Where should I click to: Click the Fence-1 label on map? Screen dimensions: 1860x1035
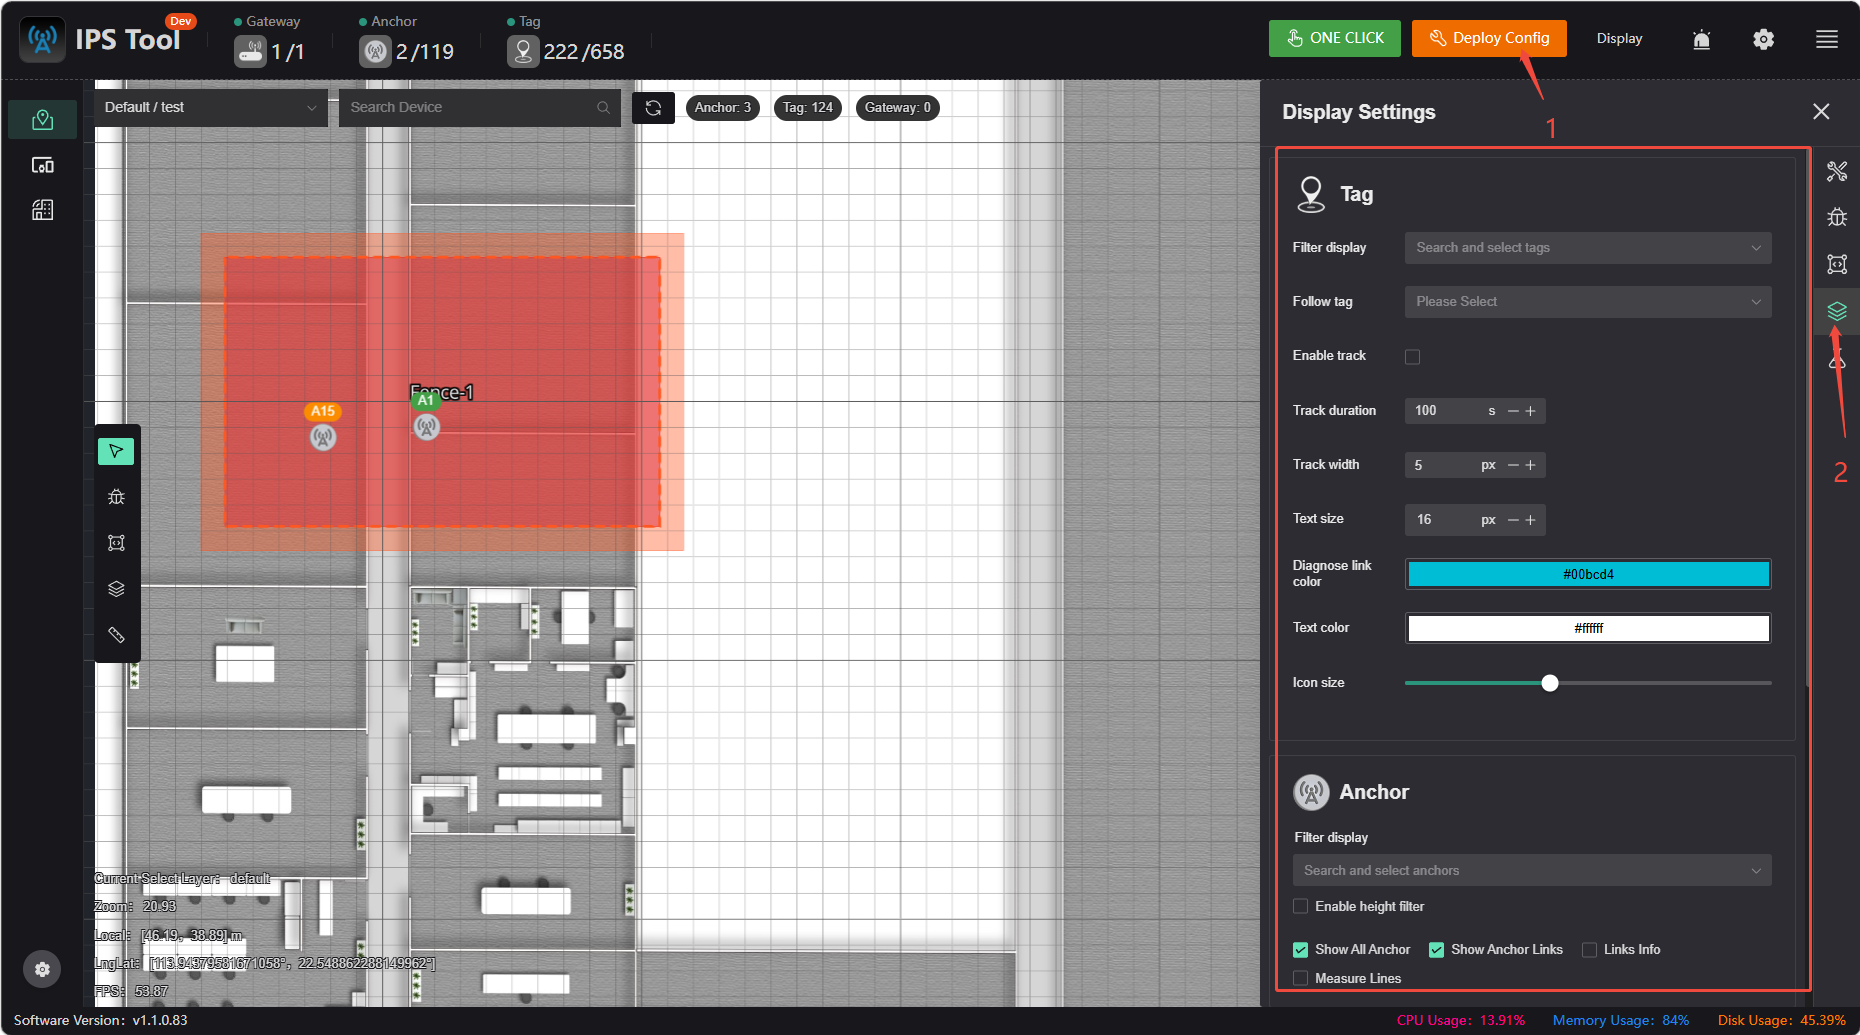pos(442,392)
